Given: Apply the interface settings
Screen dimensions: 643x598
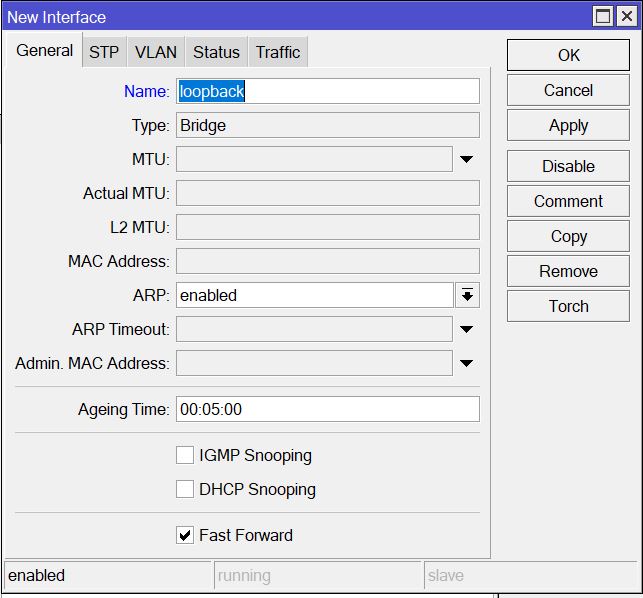Looking at the screenshot, I should [568, 125].
